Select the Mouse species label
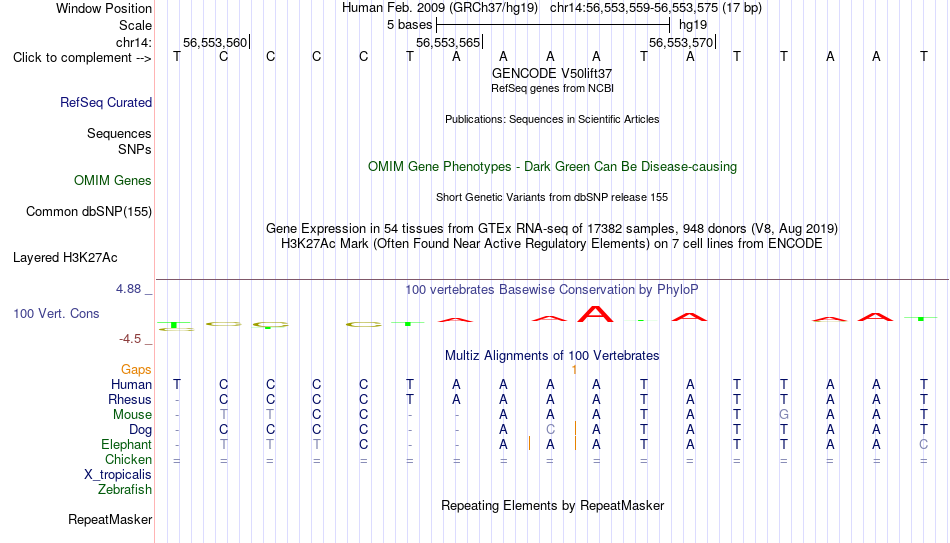Screen dimensions: 950x543 click(x=132, y=415)
